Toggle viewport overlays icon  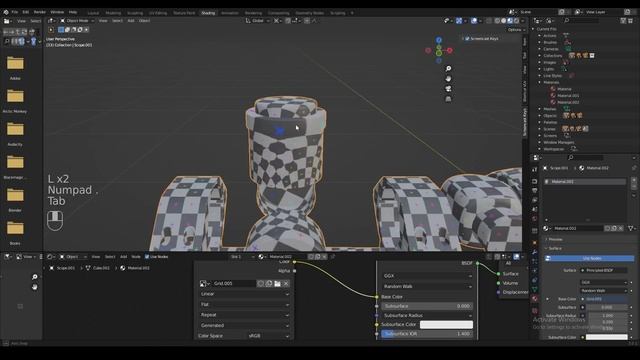coord(474,21)
